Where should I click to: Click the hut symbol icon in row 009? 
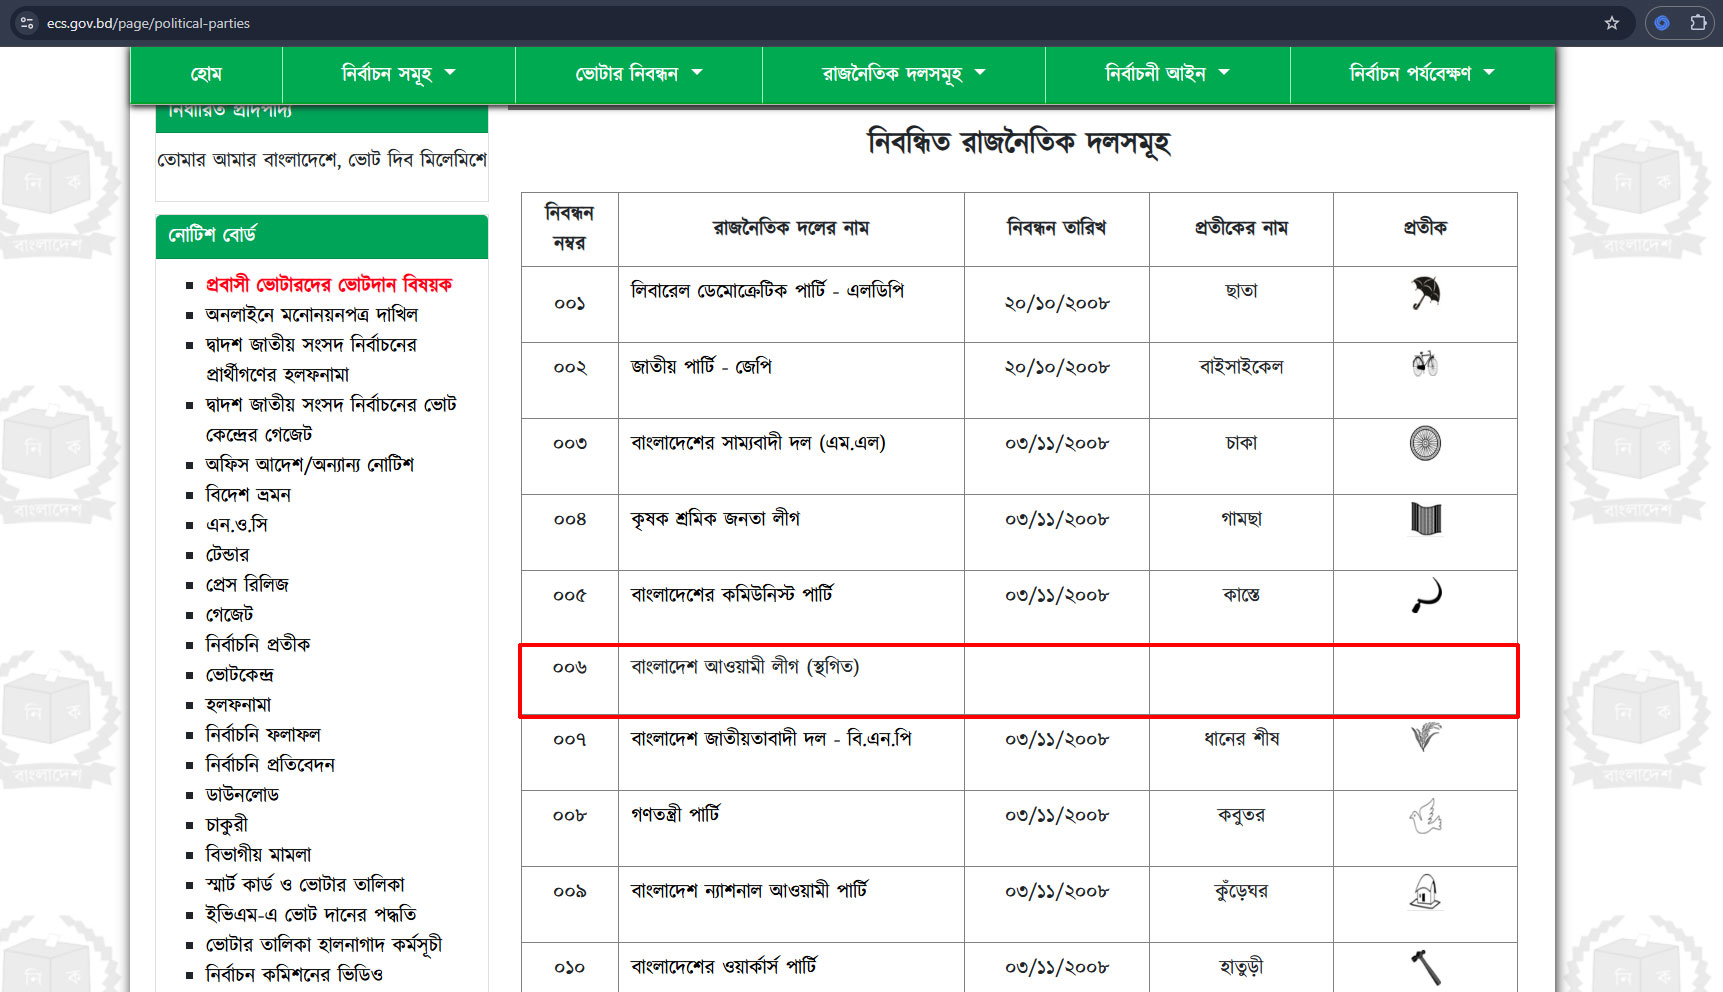pos(1425,891)
